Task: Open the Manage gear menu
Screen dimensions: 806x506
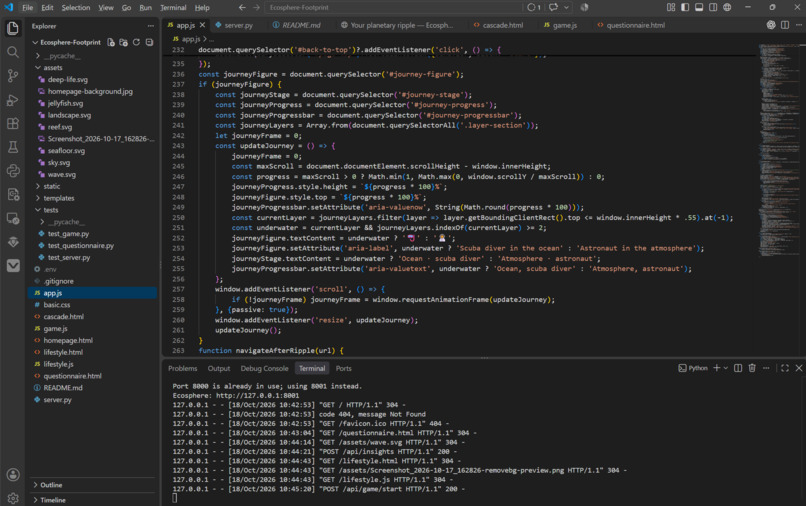Action: tap(13, 498)
